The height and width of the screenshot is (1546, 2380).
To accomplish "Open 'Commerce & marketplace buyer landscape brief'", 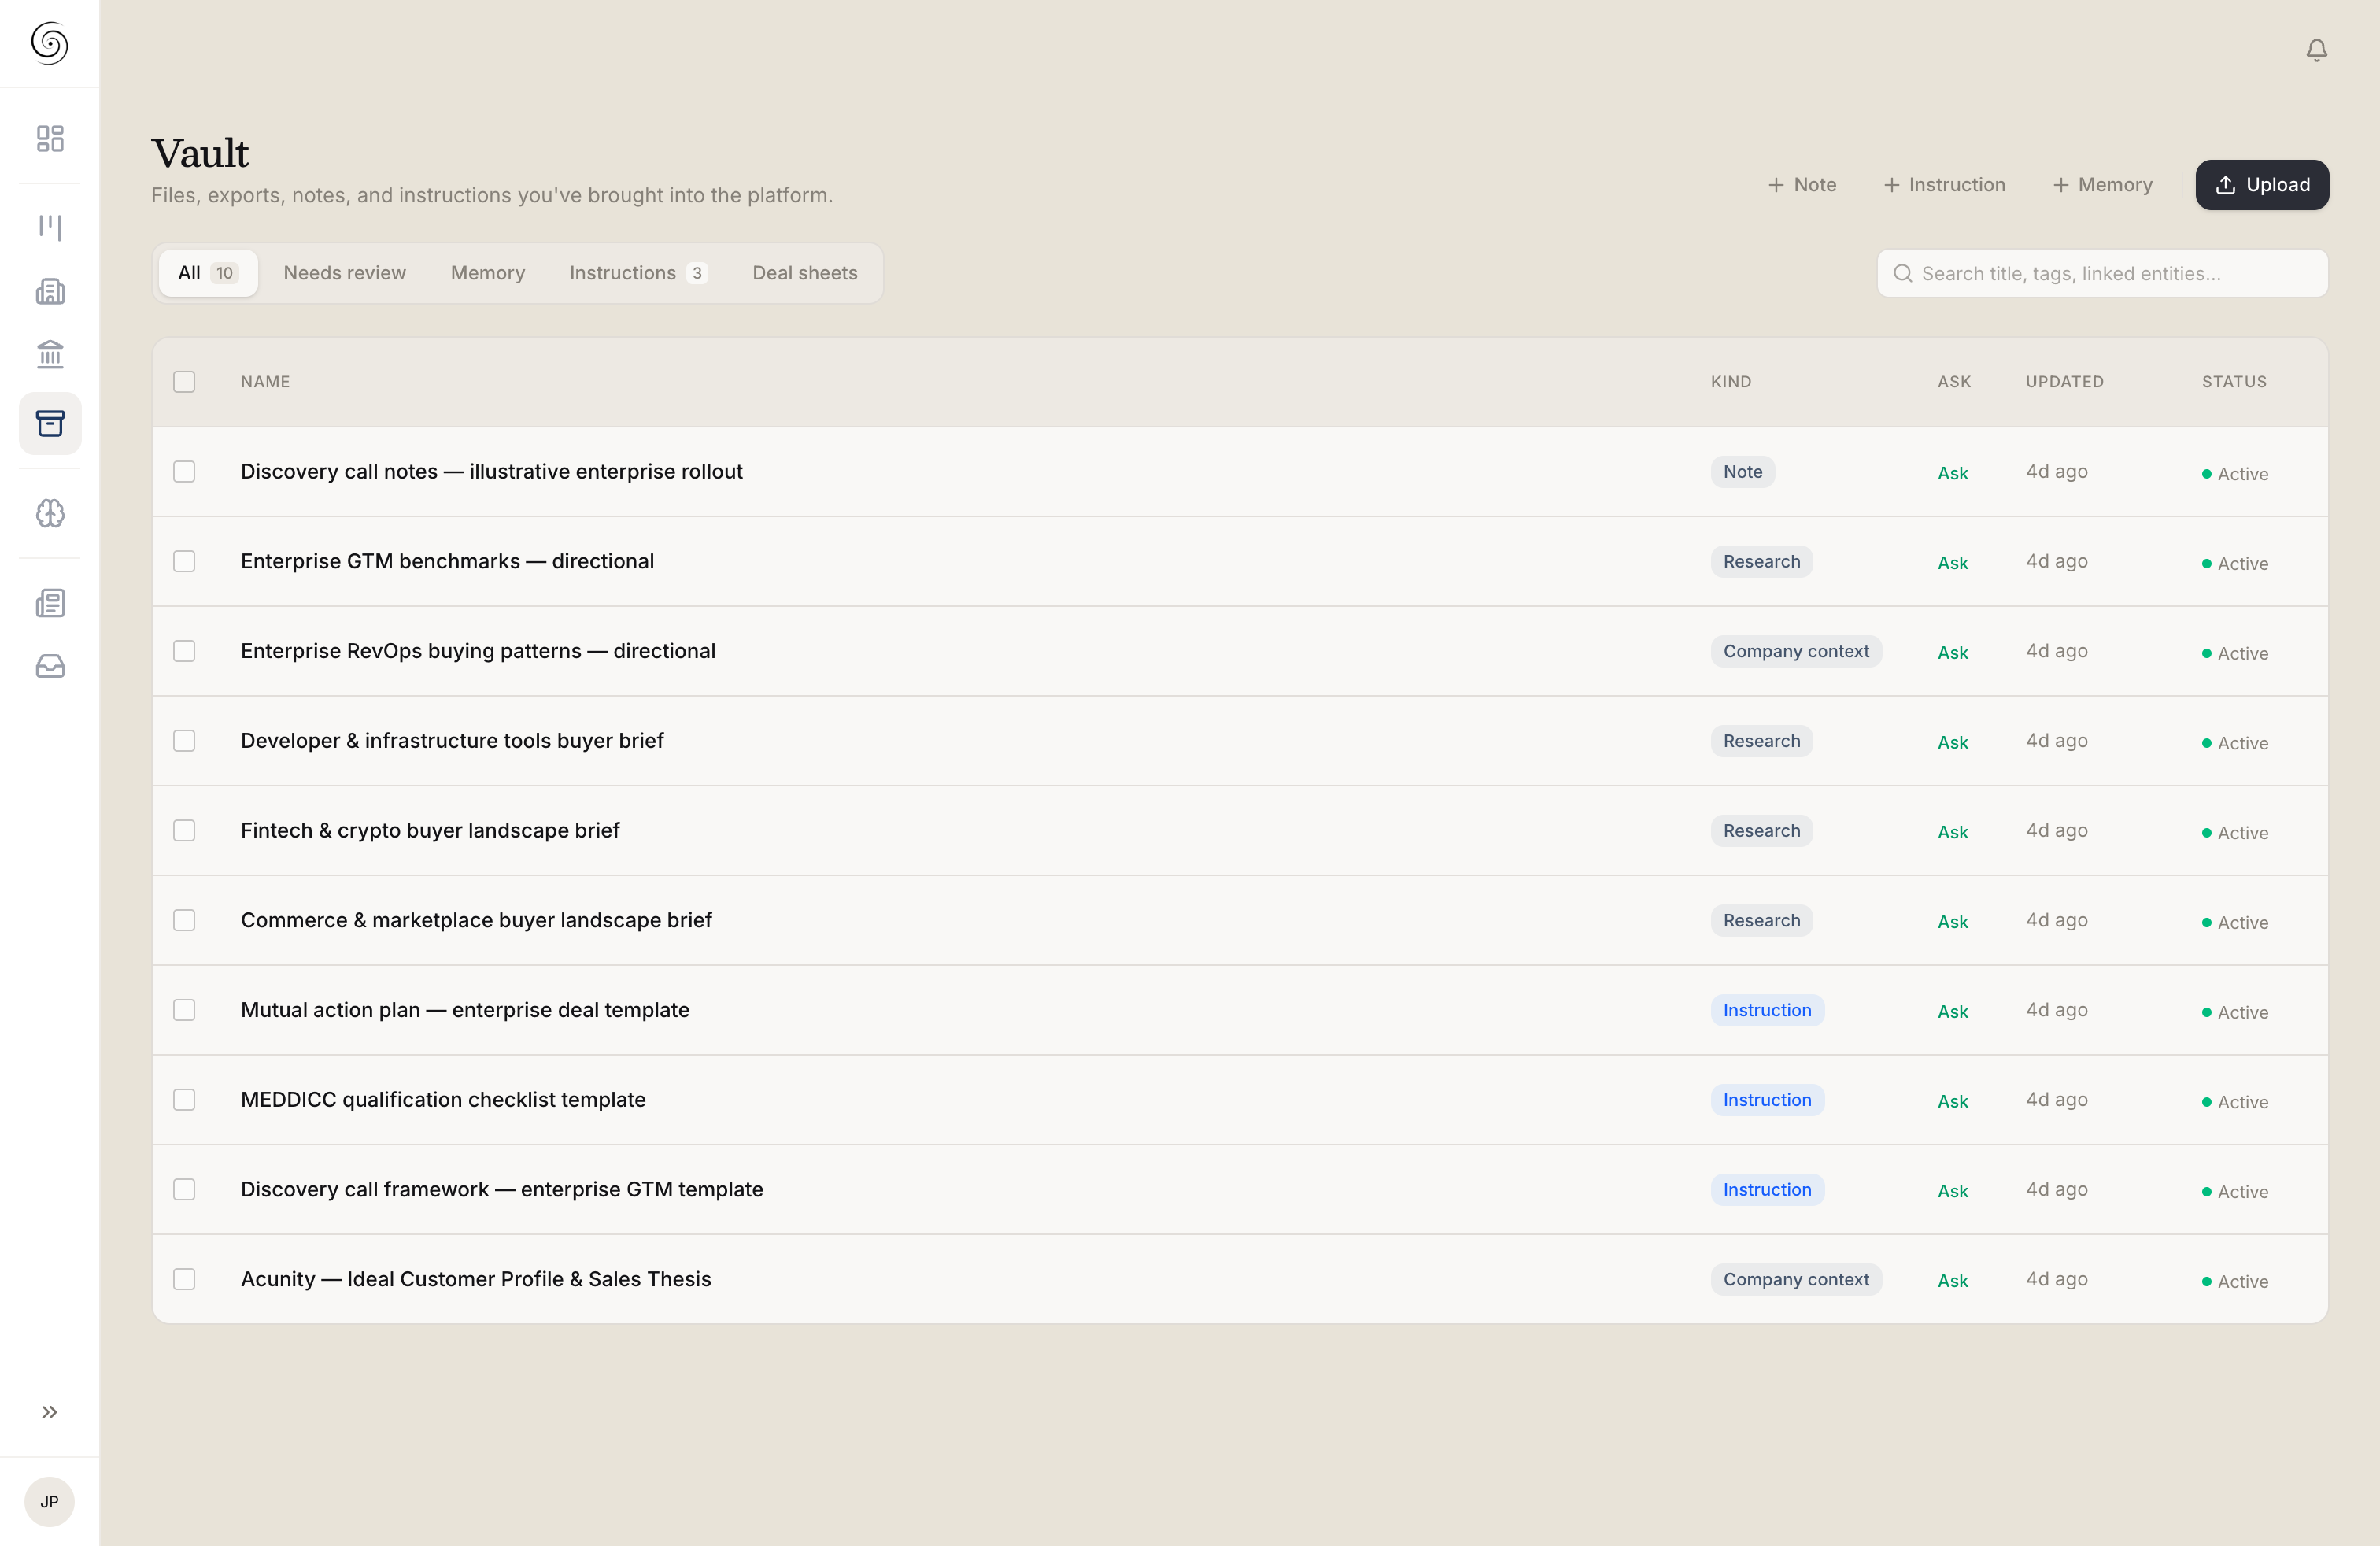I will pos(476,920).
